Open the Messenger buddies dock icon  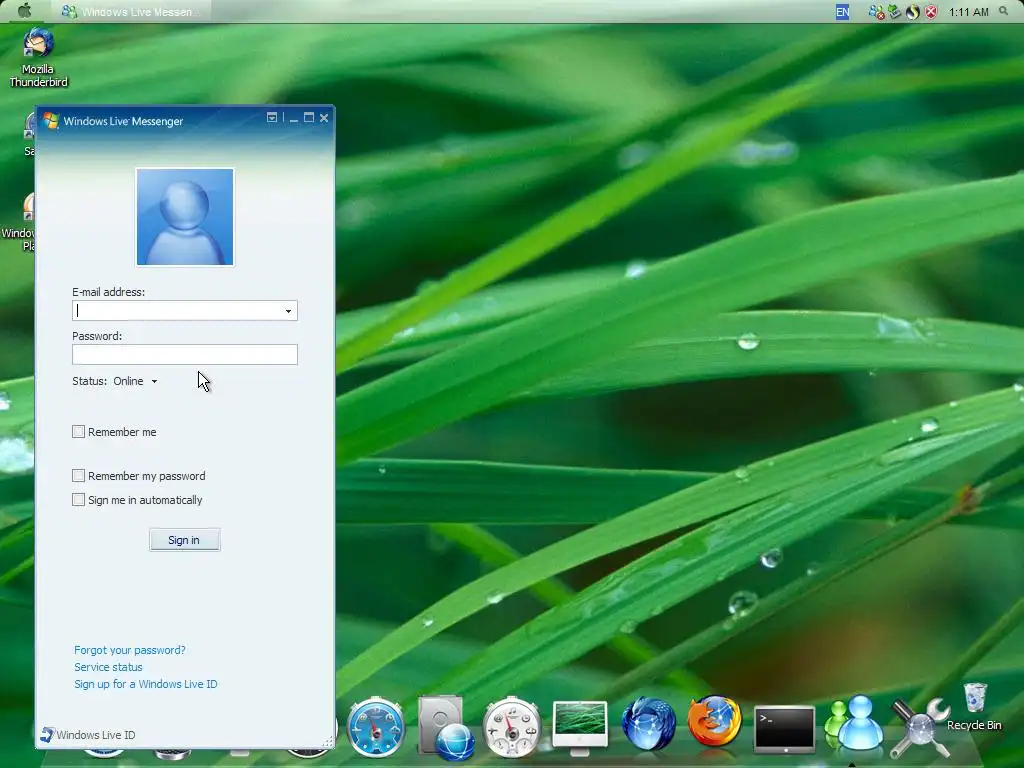[854, 724]
